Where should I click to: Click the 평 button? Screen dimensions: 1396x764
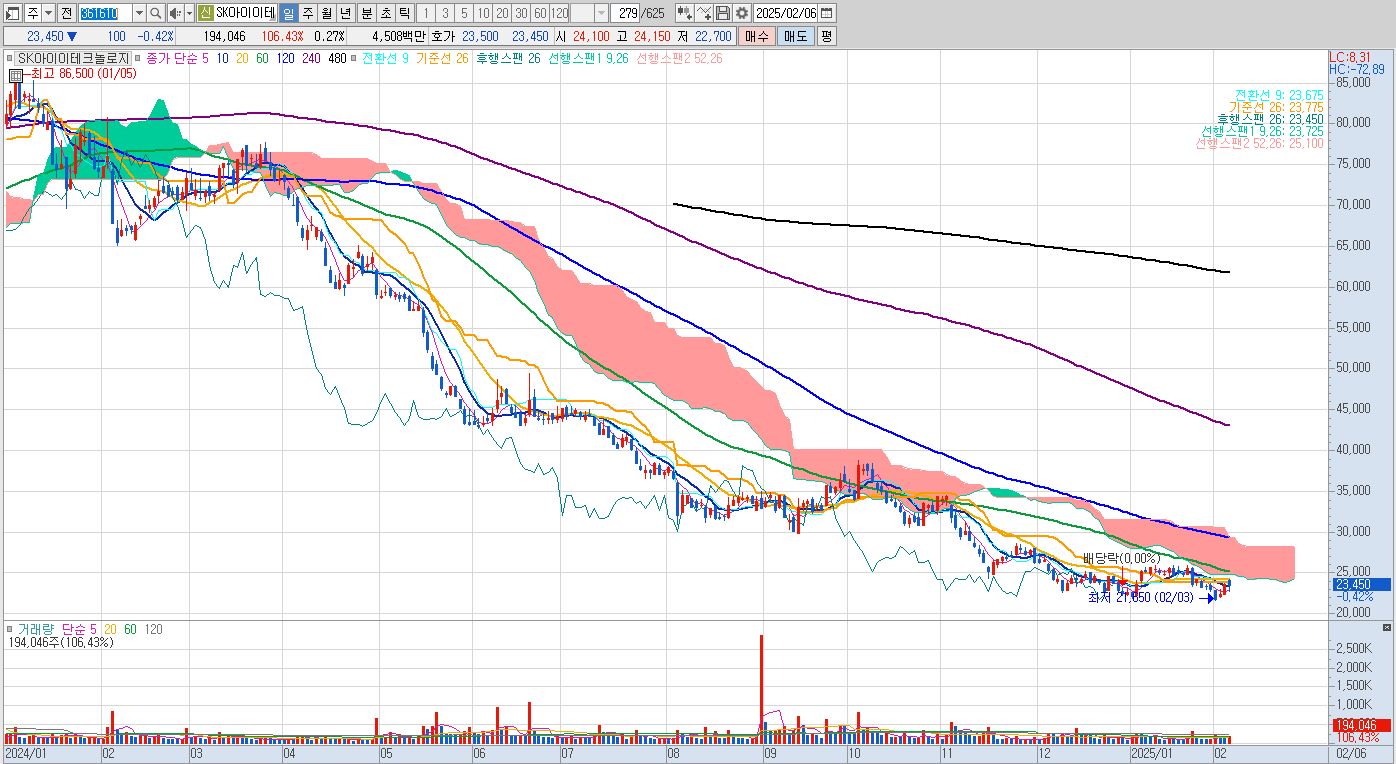826,36
